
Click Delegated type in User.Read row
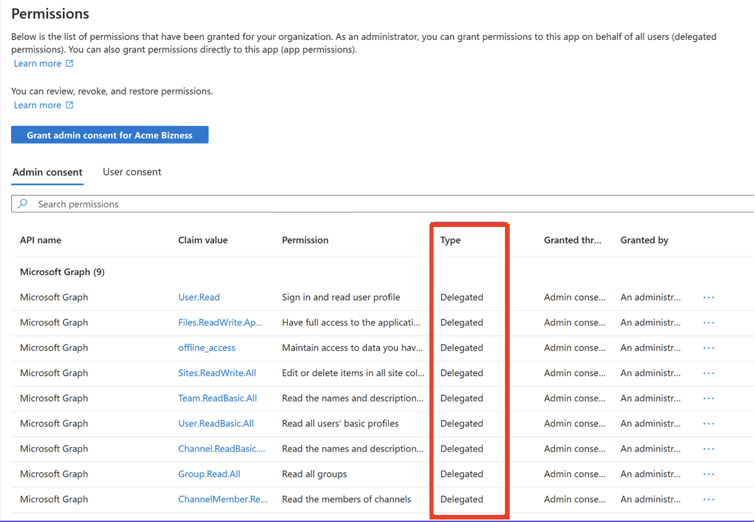click(462, 298)
